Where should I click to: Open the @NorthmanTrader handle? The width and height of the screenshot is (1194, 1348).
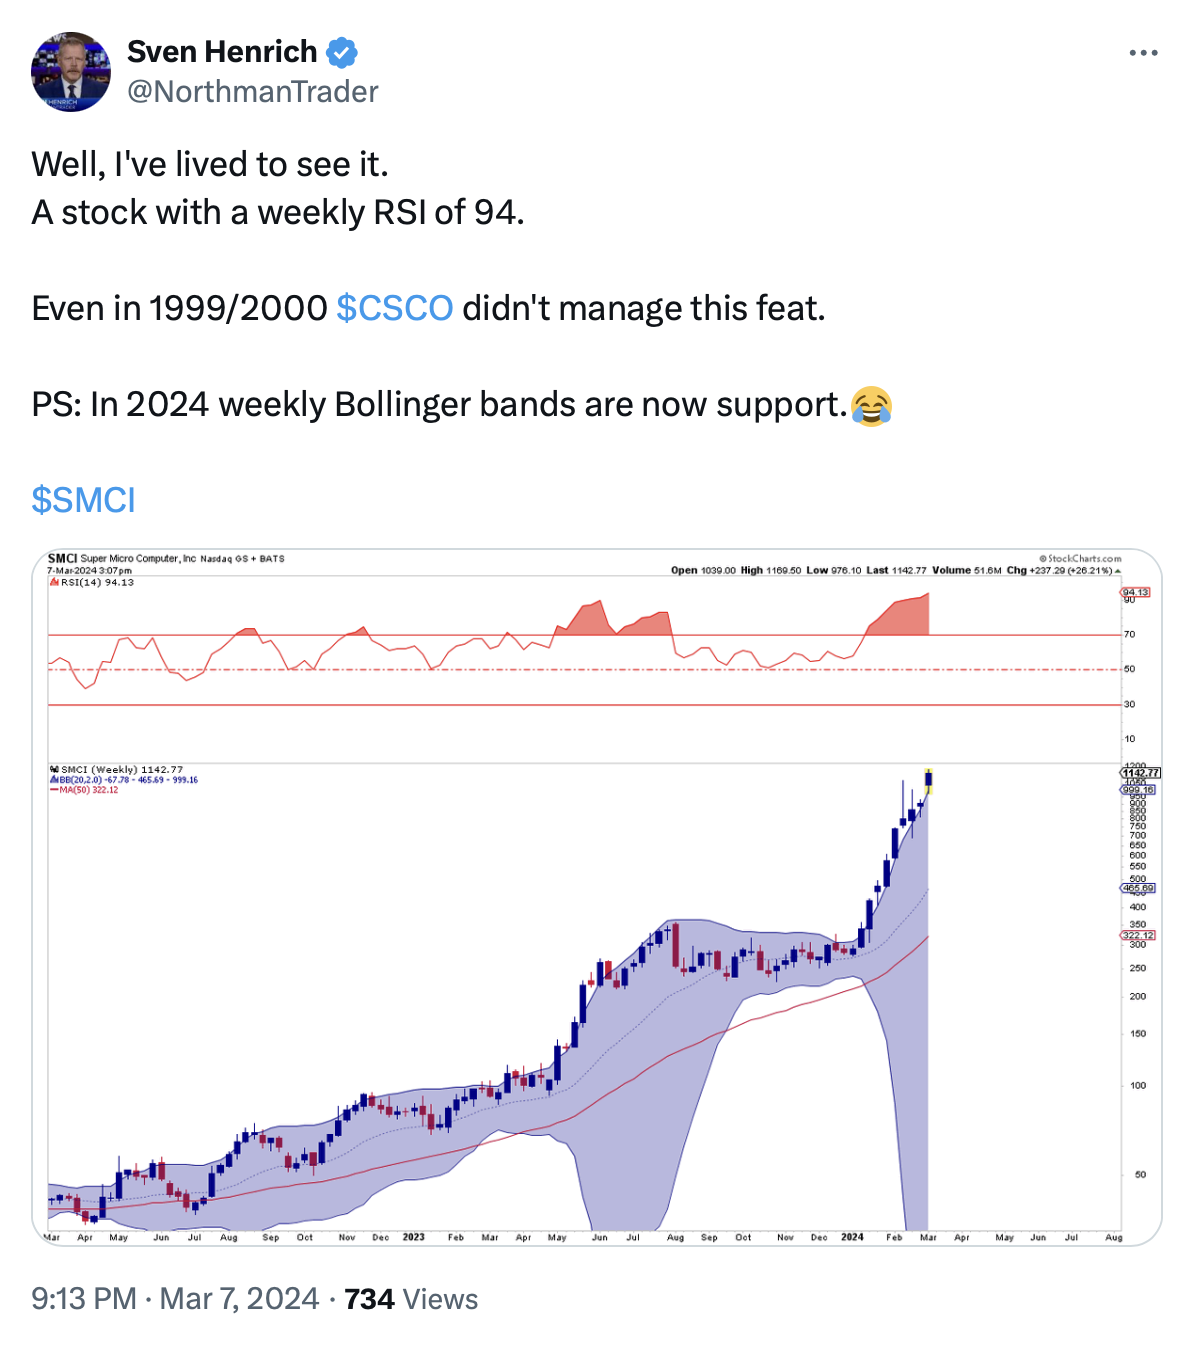click(252, 92)
